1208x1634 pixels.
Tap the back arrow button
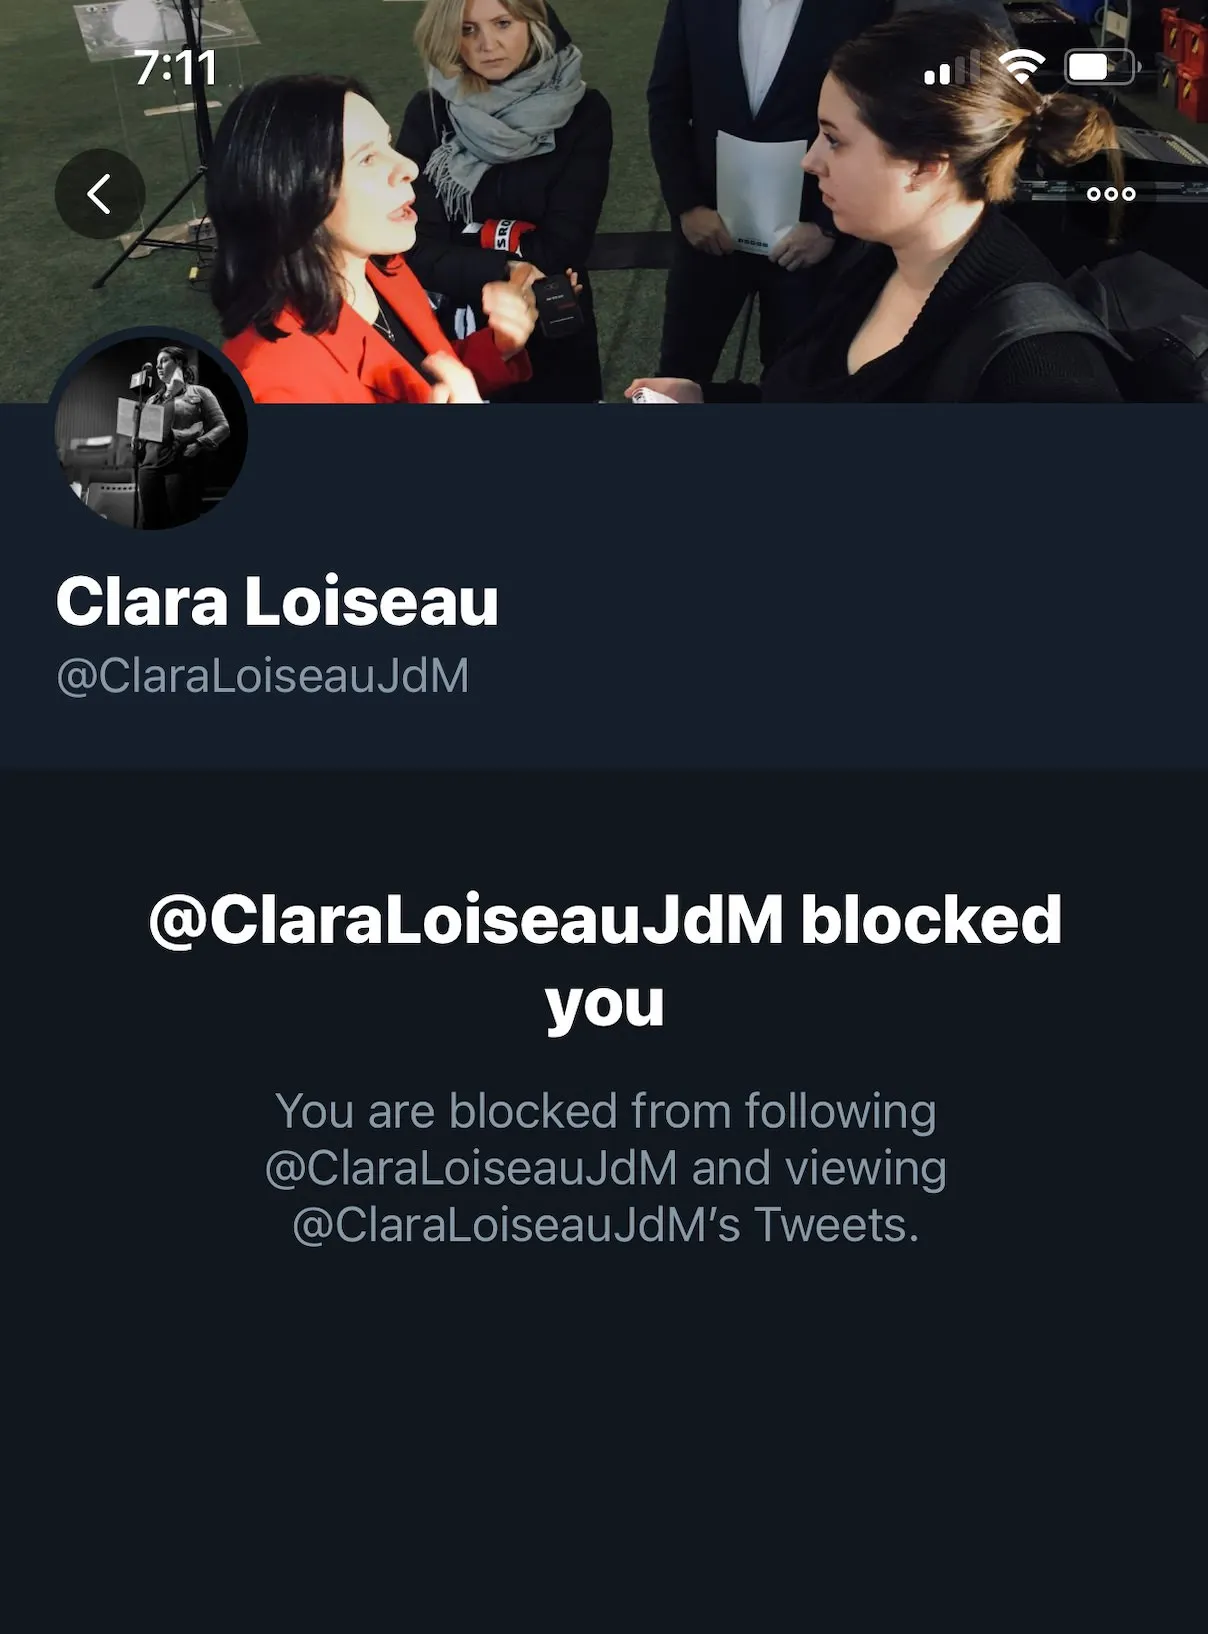coord(99,194)
